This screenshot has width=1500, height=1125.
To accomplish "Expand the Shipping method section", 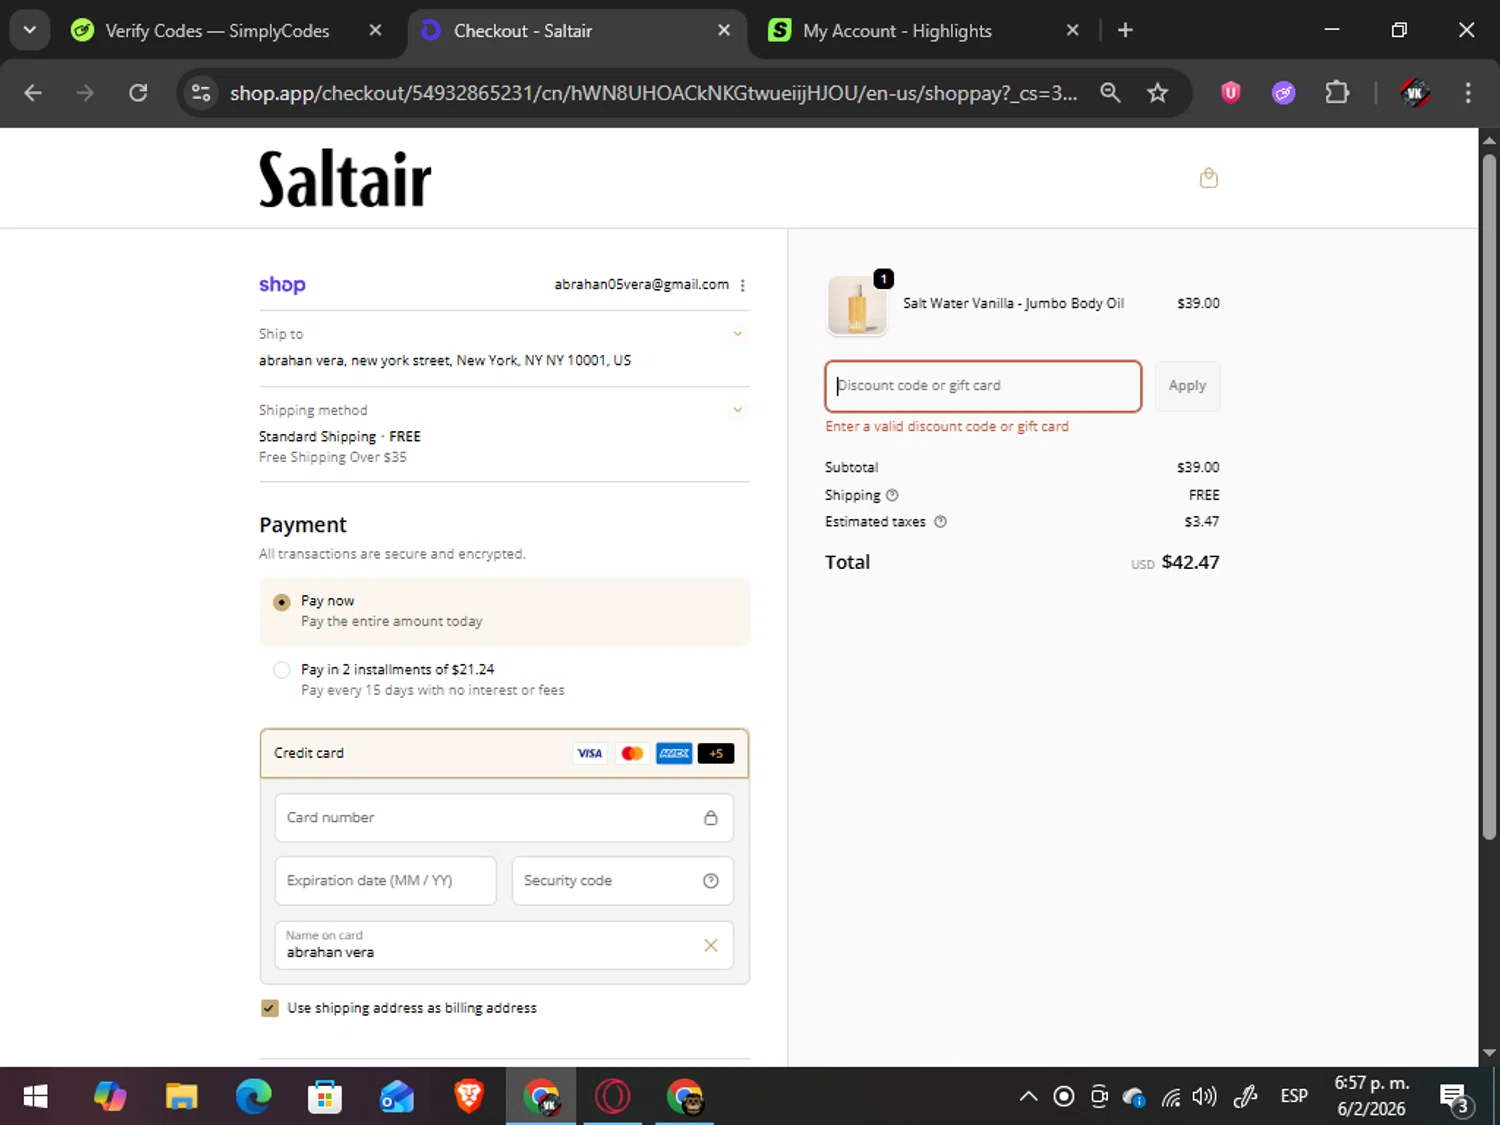I will pos(738,410).
